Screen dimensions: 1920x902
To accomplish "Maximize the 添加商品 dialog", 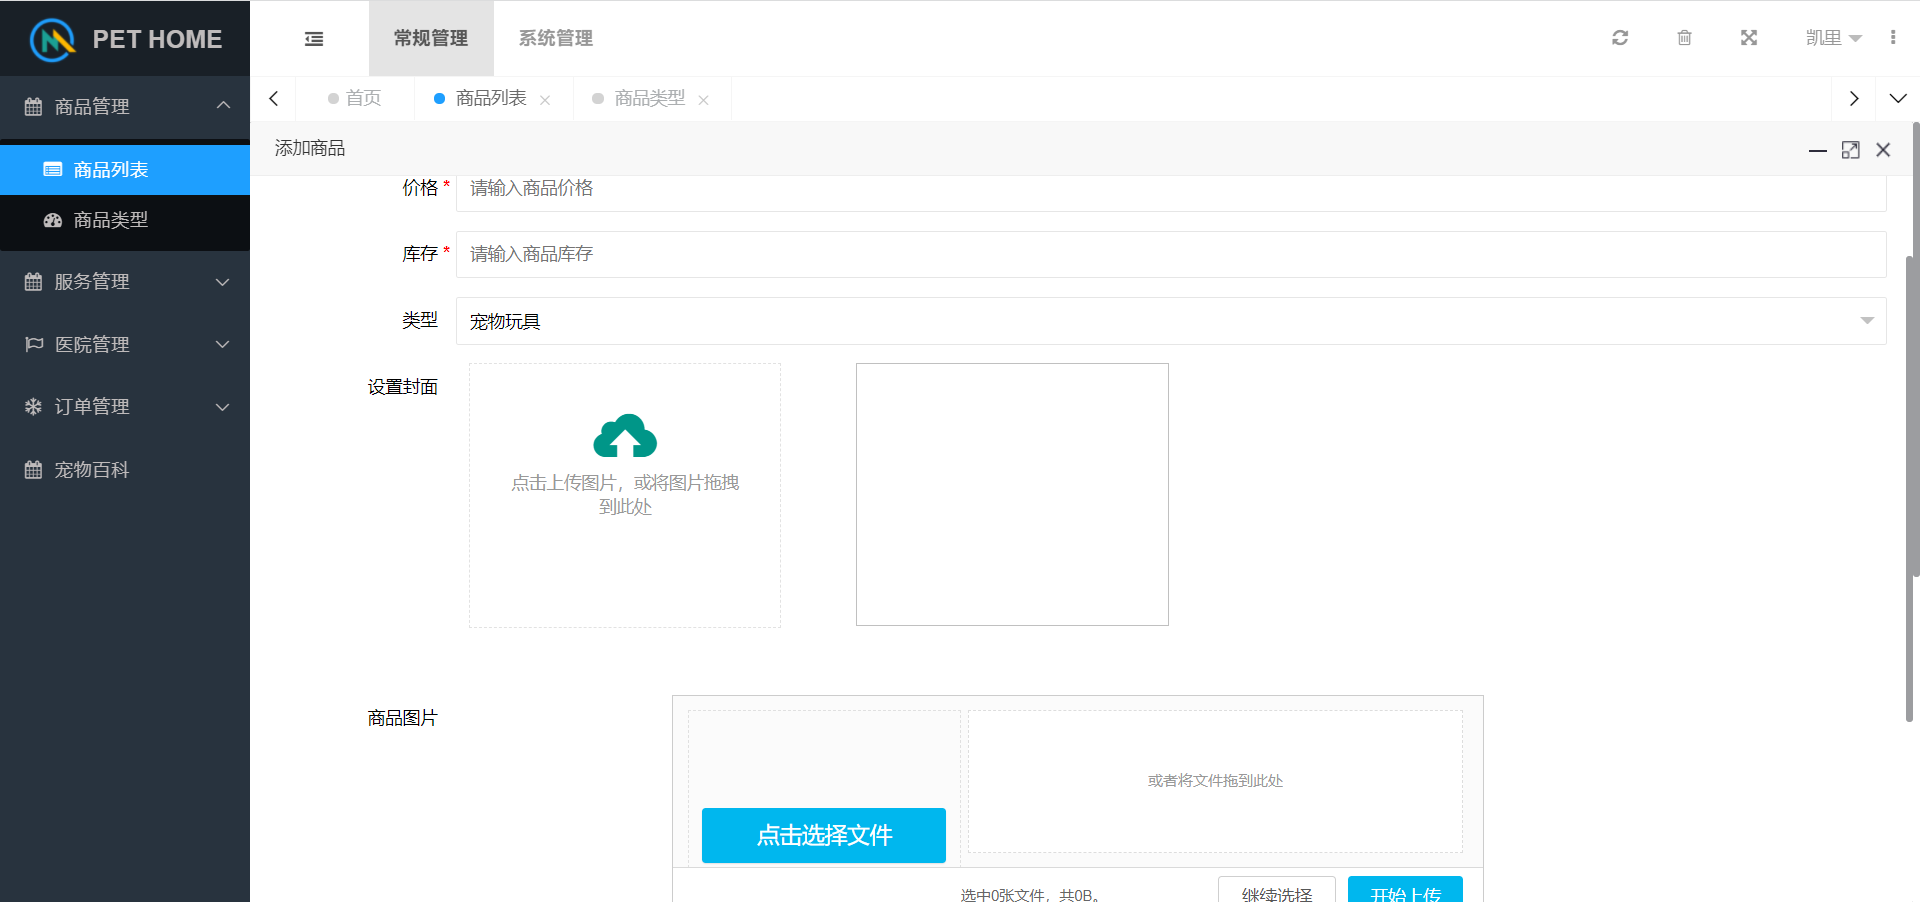I will (x=1851, y=150).
